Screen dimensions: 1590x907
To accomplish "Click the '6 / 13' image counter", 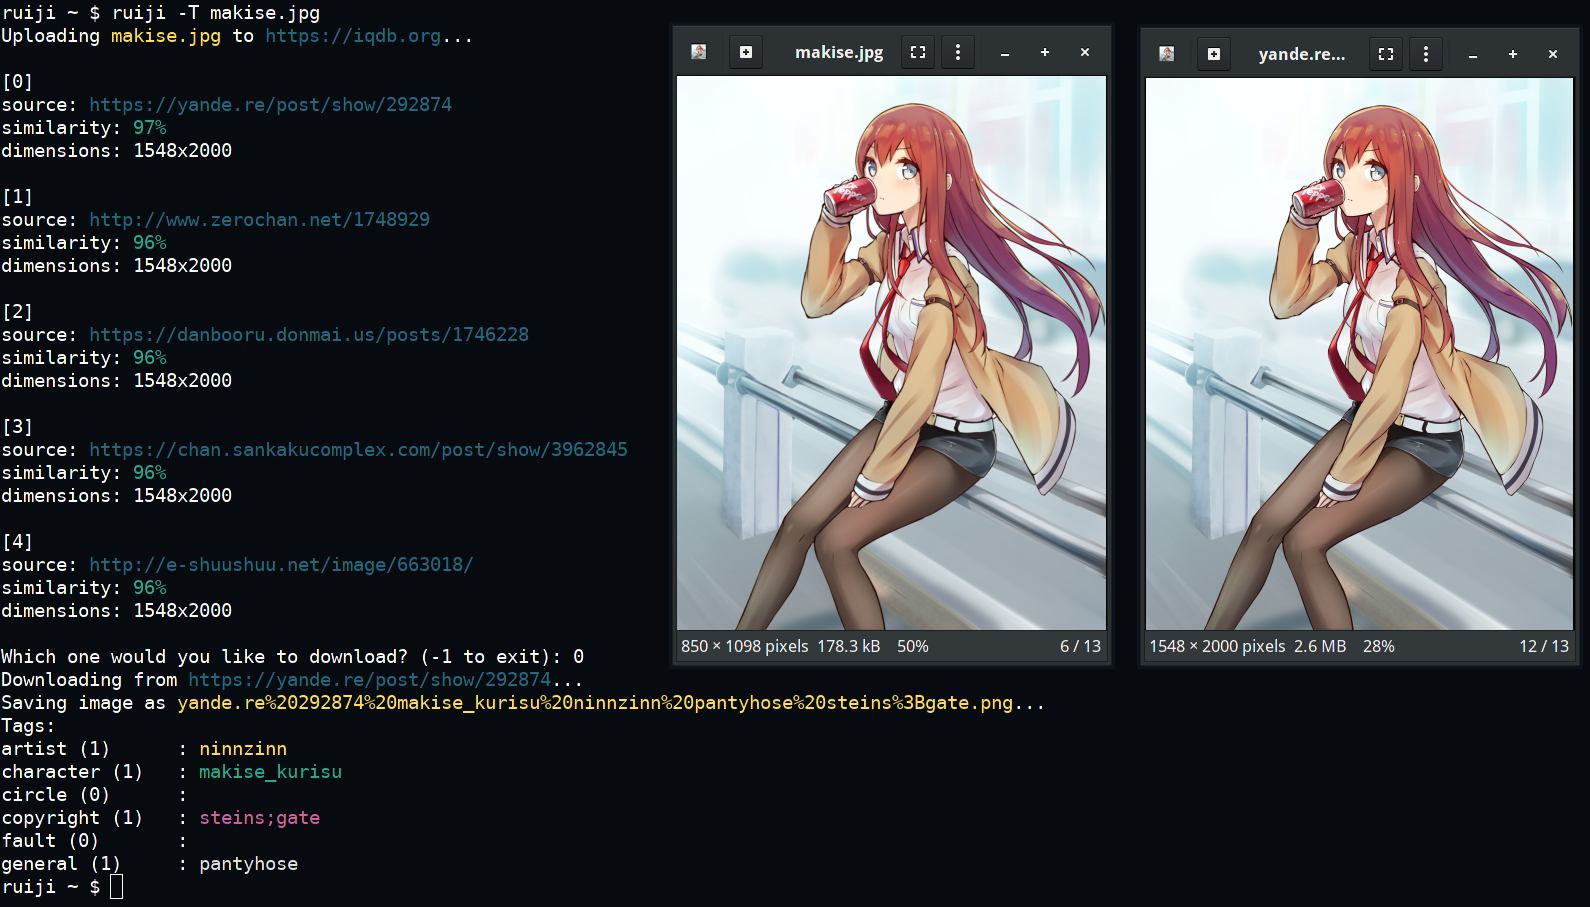I will pyautogui.click(x=1080, y=646).
